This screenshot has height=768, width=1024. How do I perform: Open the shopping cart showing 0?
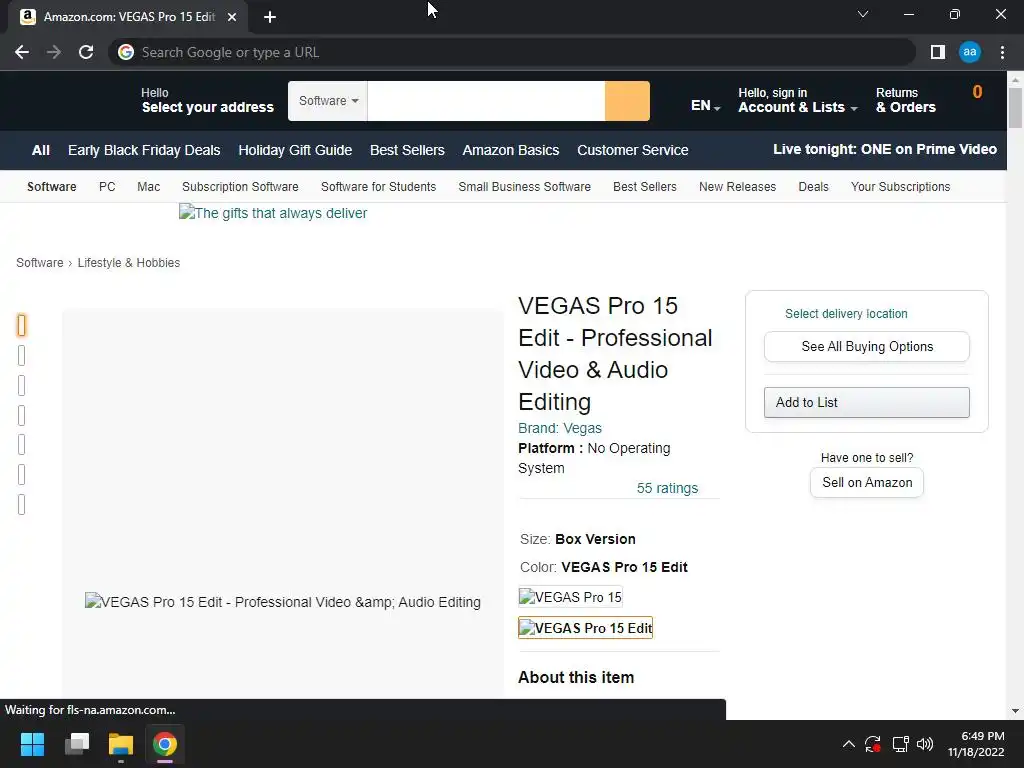pyautogui.click(x=977, y=93)
